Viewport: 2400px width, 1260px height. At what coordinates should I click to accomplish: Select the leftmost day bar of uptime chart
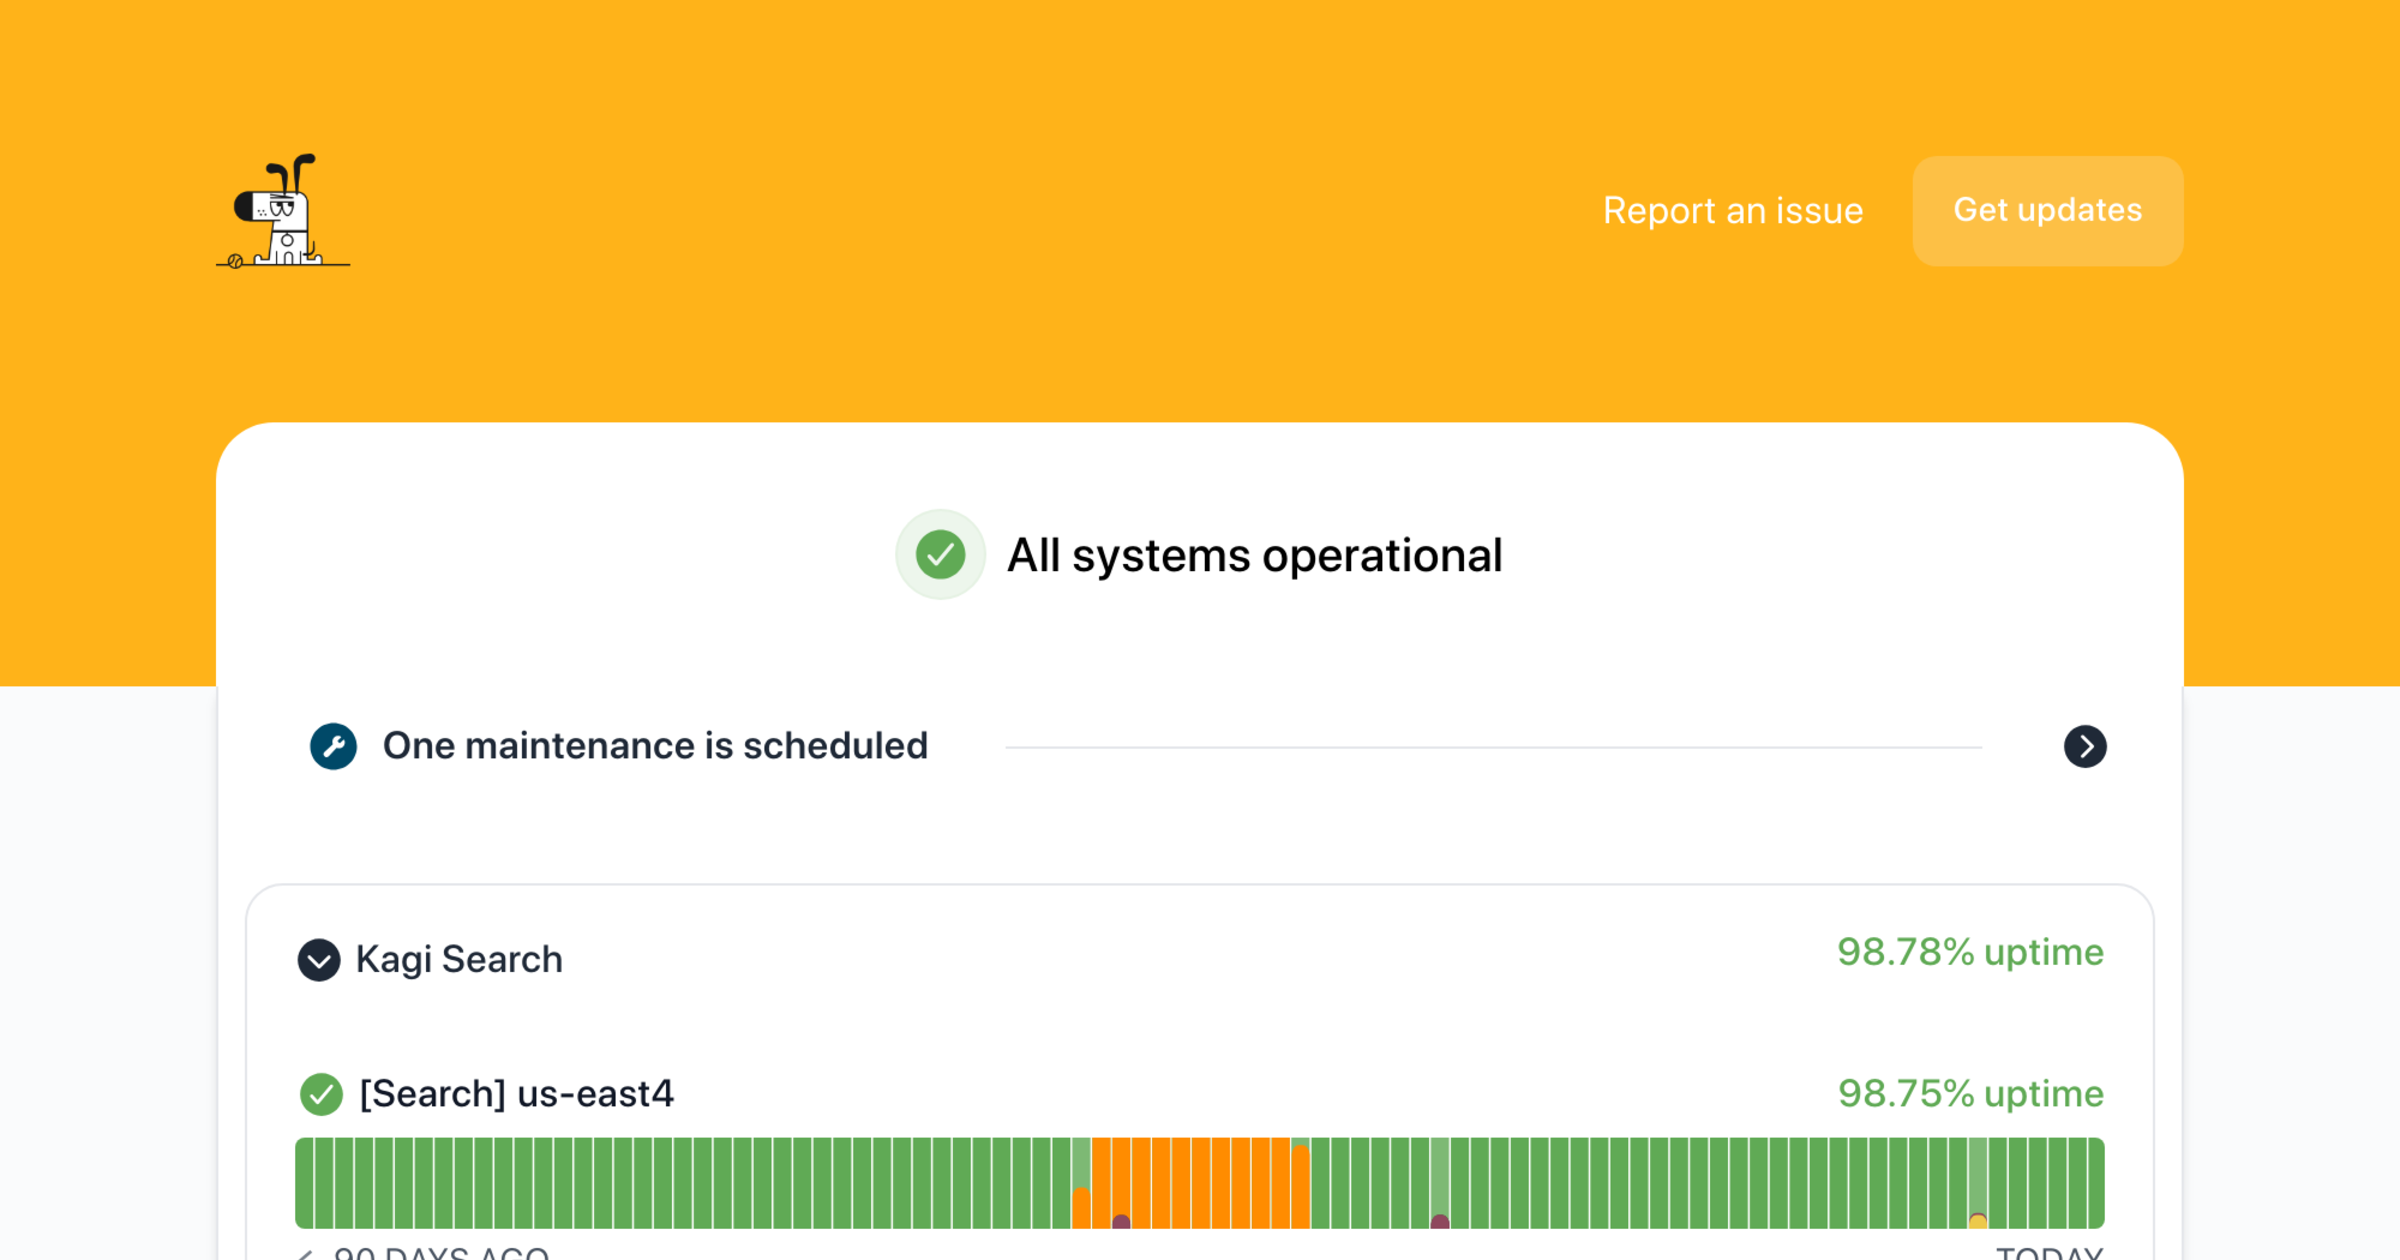304,1182
